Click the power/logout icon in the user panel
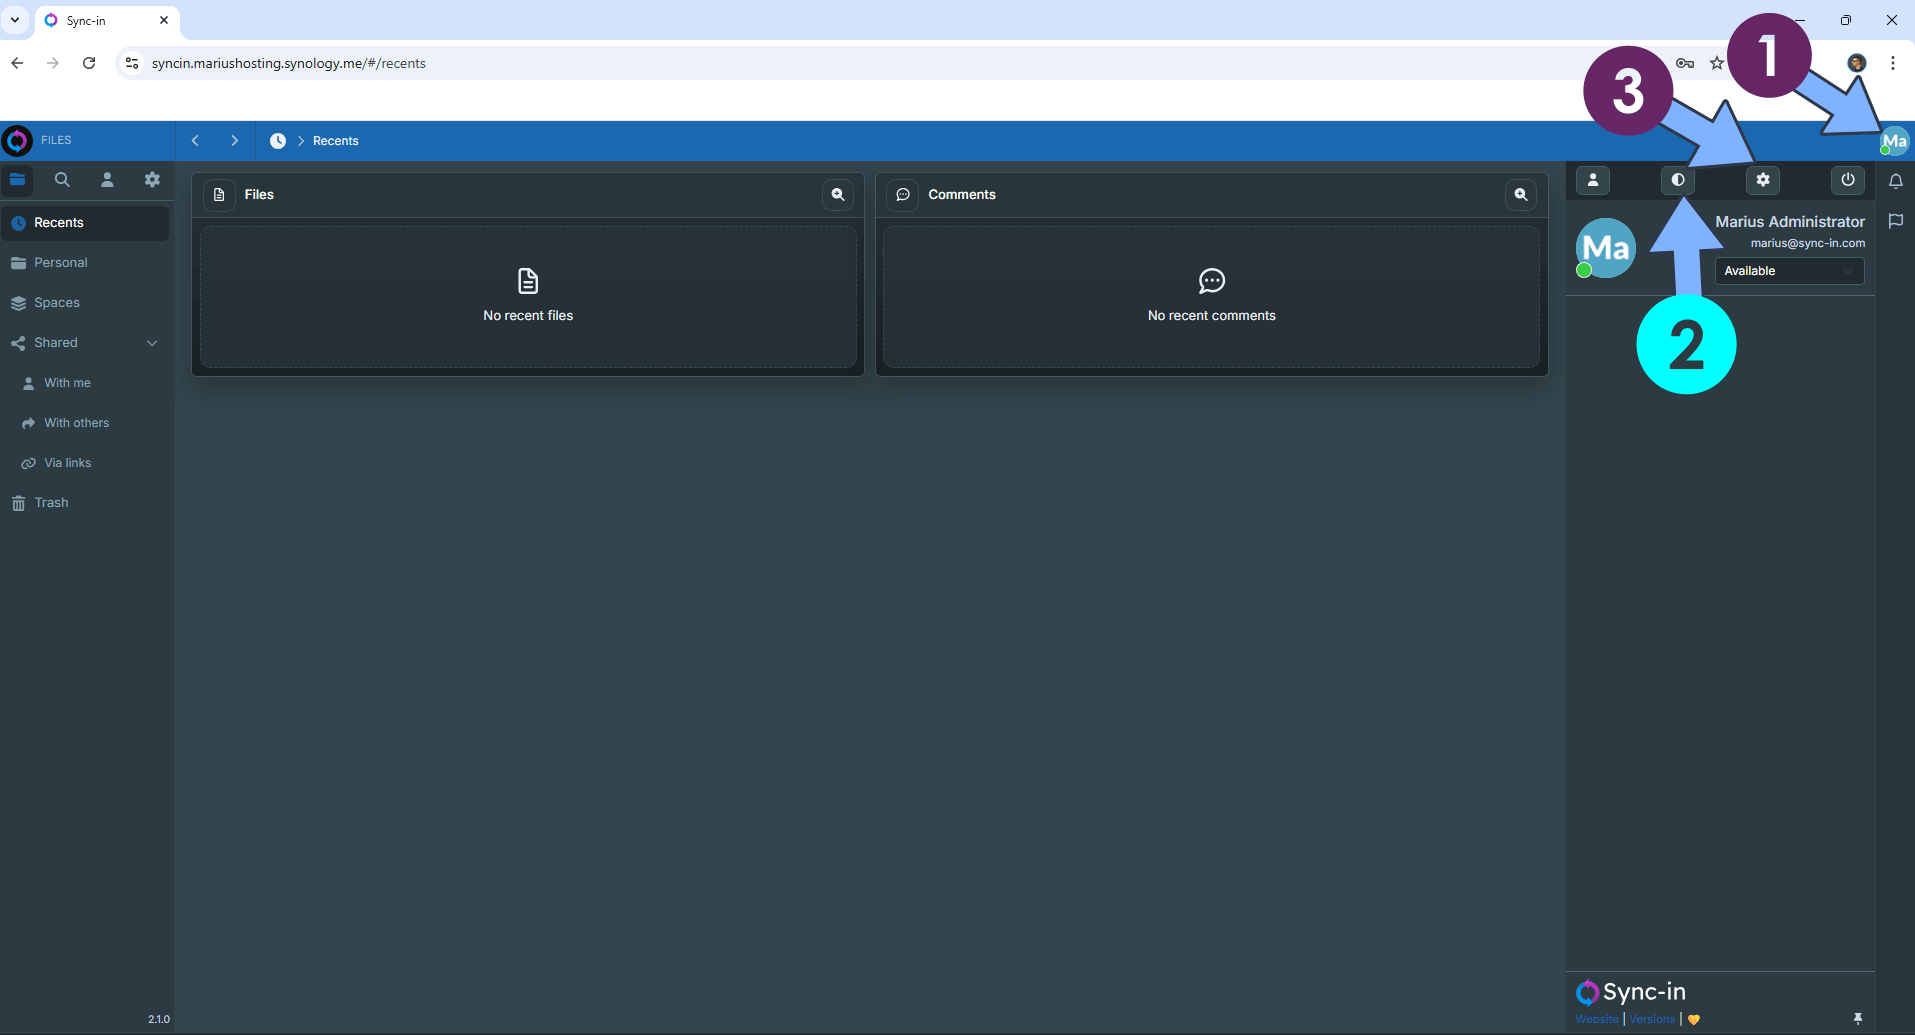Screen dimensions: 1915x1035 (1847, 181)
